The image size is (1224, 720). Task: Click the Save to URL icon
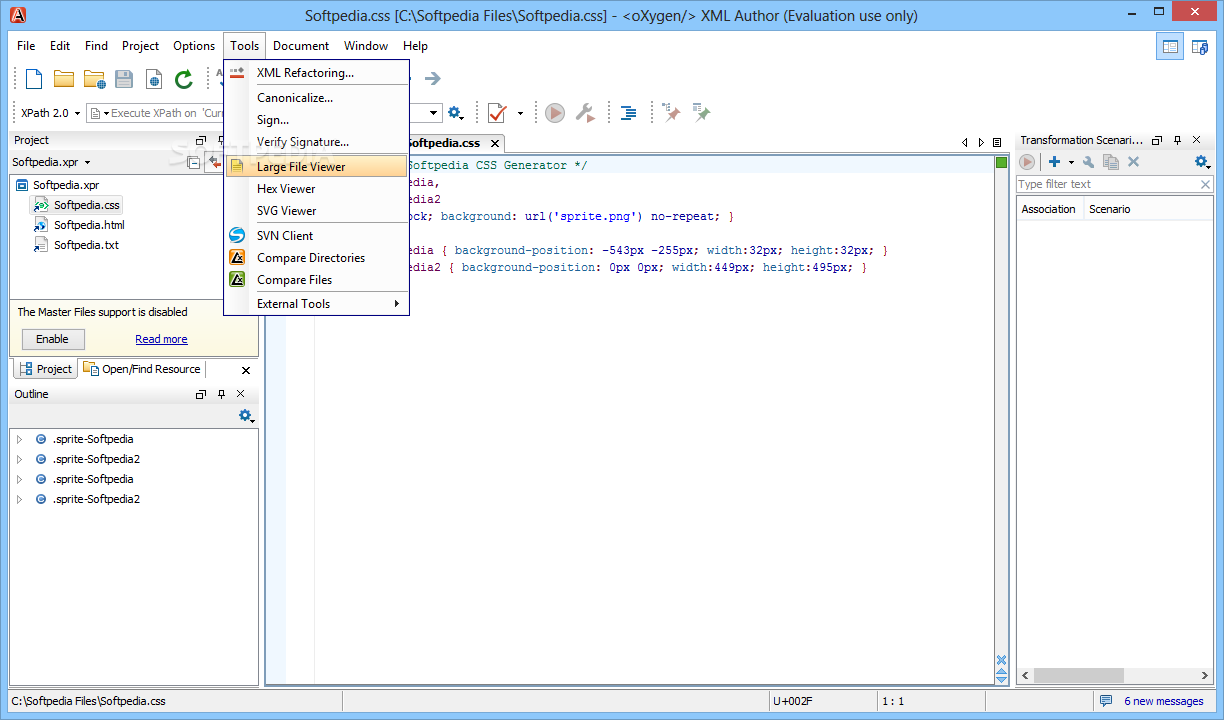154,79
